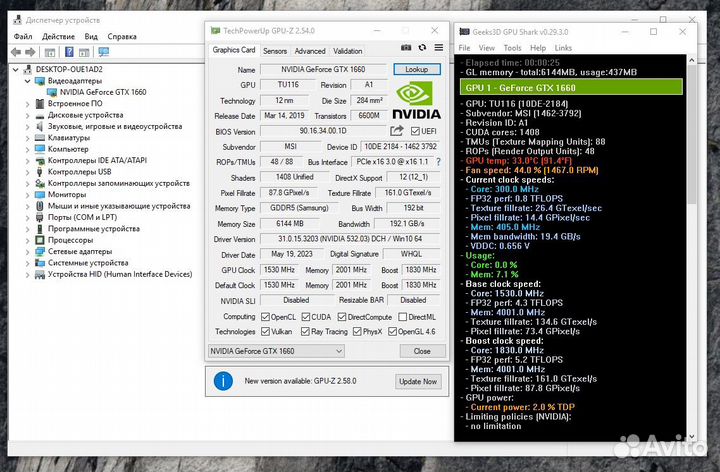Open the Справка menu in Device Manager
Image resolution: width=720 pixels, height=472 pixels.
tap(122, 36)
